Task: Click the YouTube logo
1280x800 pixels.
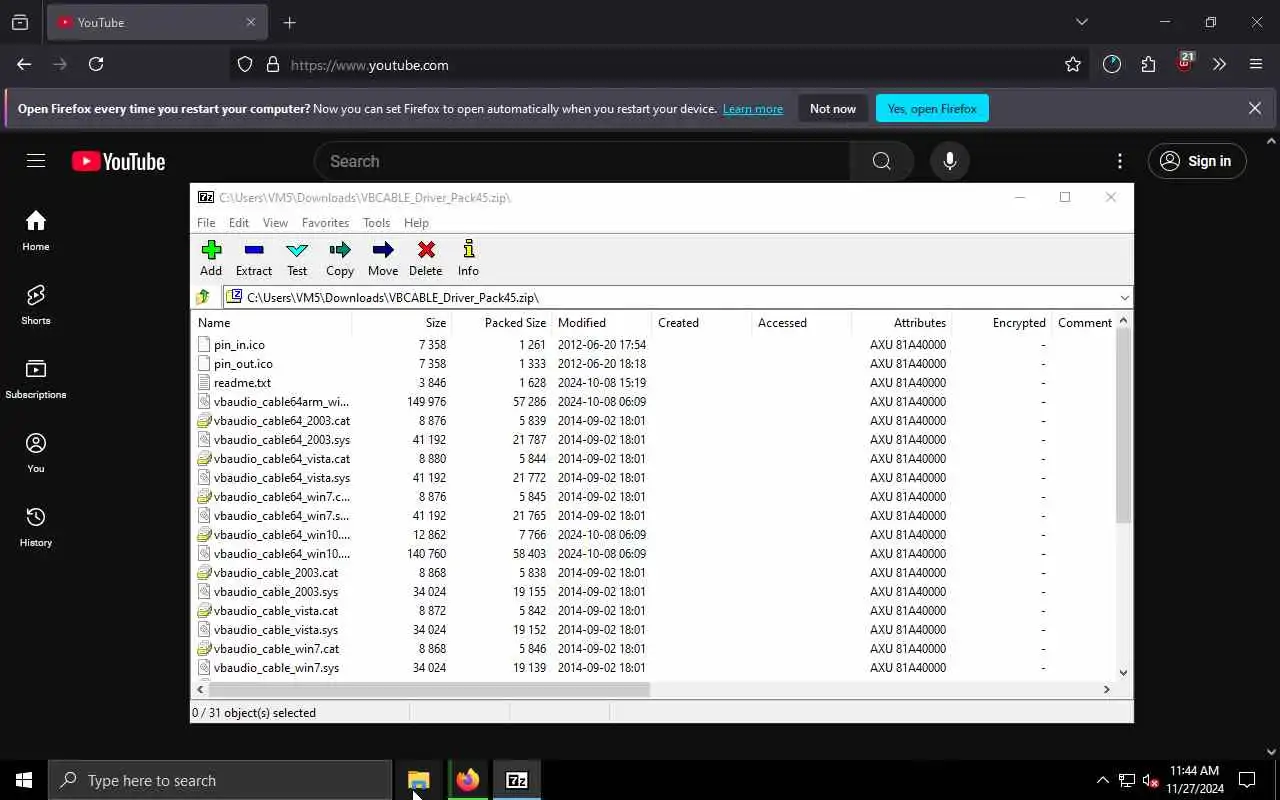Action: click(x=118, y=161)
